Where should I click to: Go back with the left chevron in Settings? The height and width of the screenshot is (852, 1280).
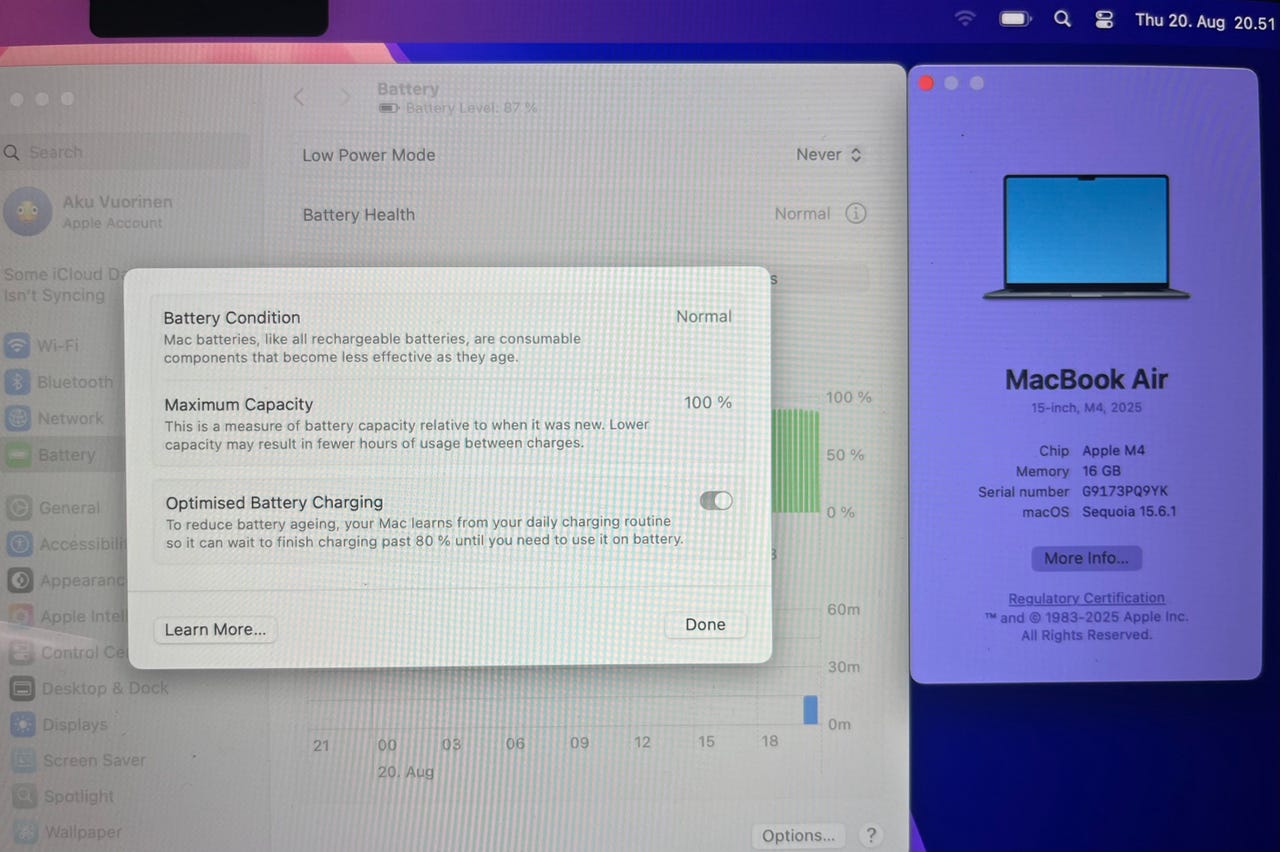(x=298, y=97)
